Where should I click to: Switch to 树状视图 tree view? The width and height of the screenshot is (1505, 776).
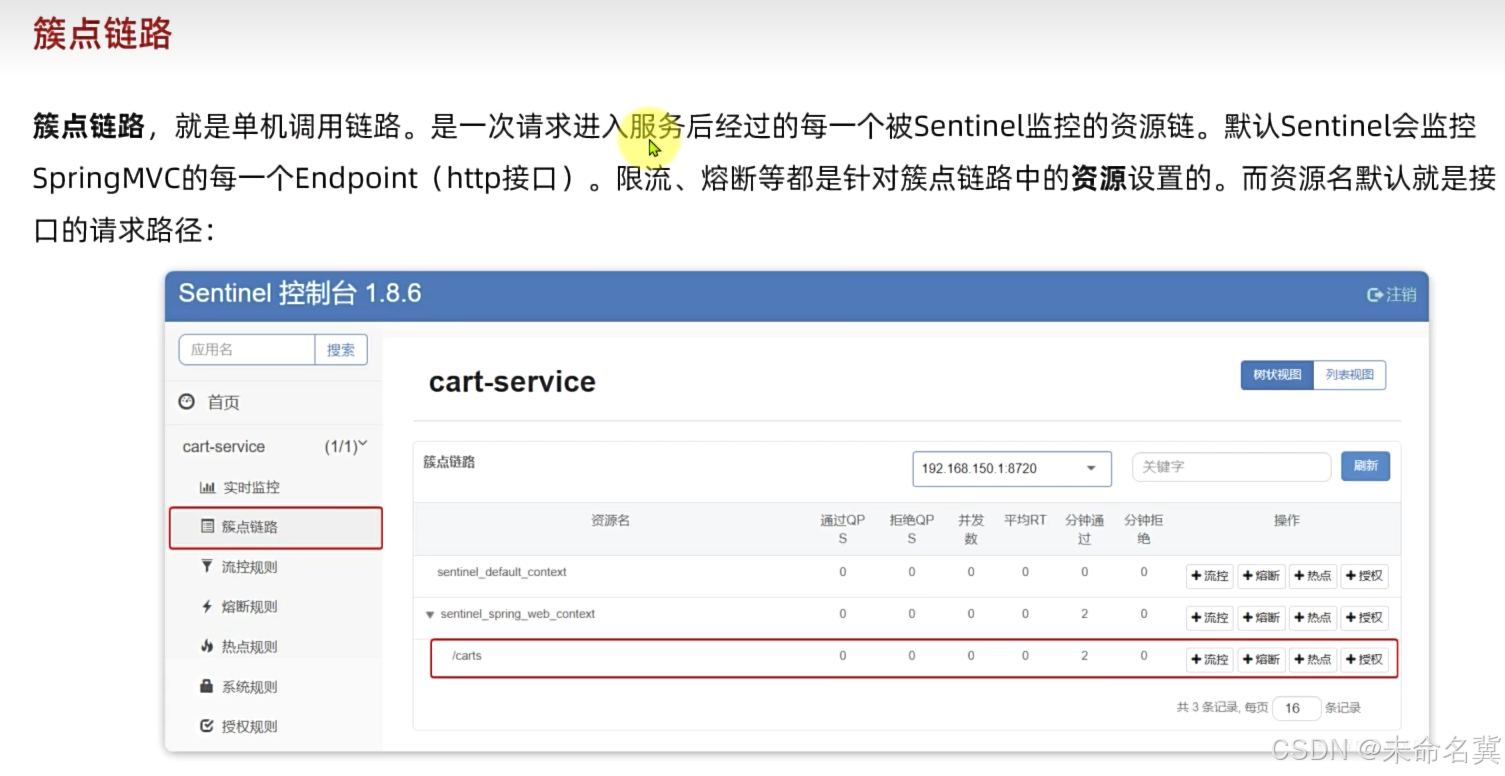point(1277,375)
